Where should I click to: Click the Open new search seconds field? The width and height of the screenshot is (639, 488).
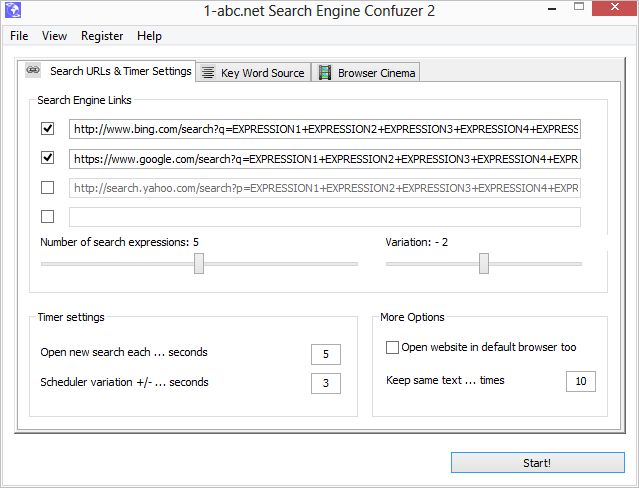point(325,354)
